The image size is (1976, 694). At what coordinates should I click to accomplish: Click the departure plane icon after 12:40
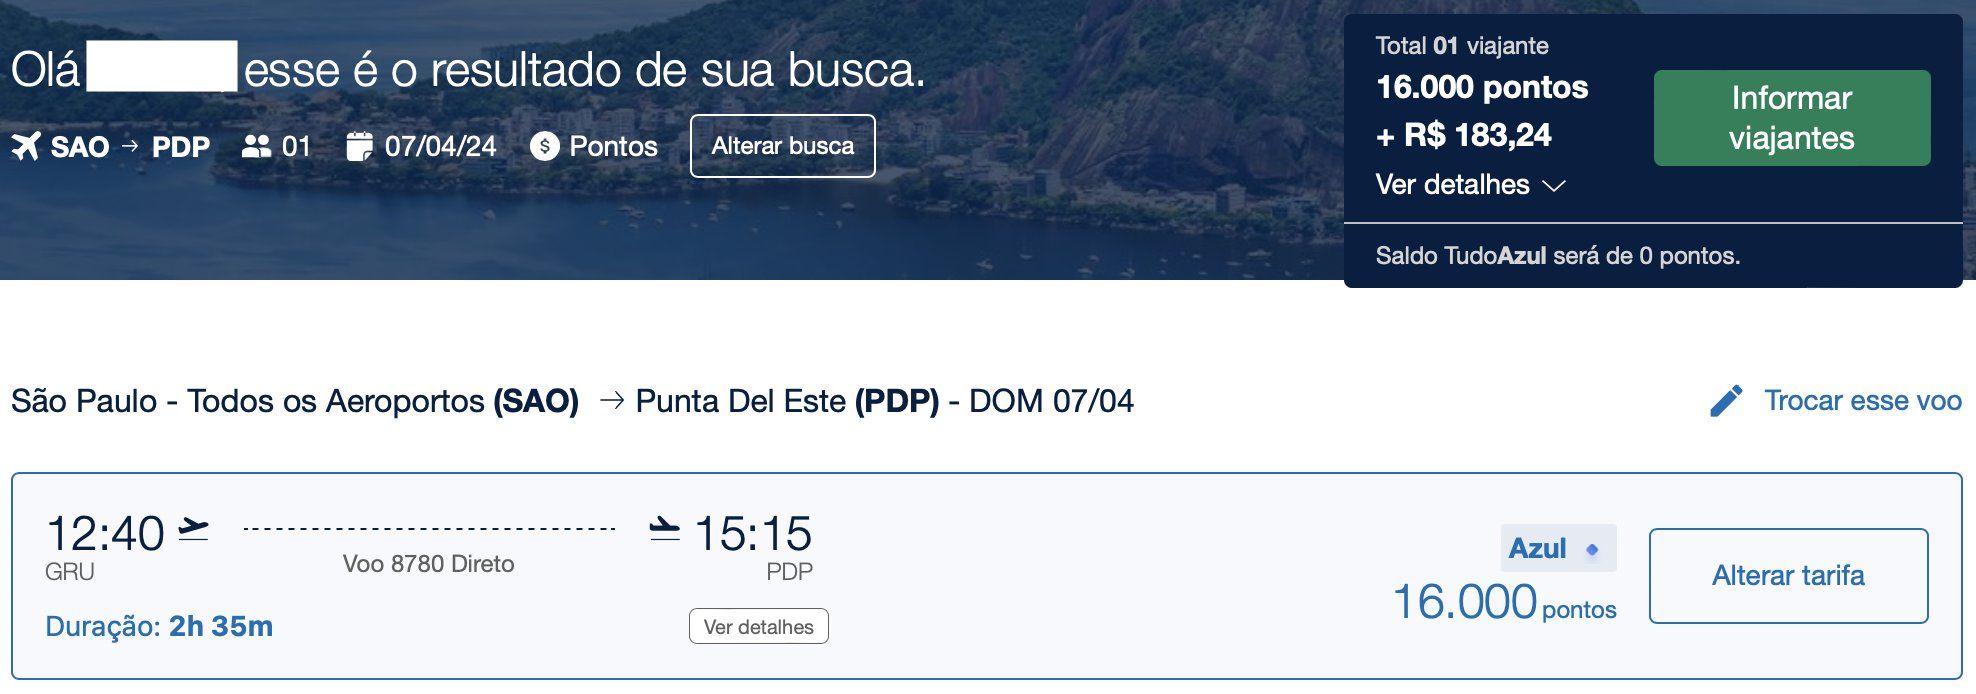click(193, 529)
